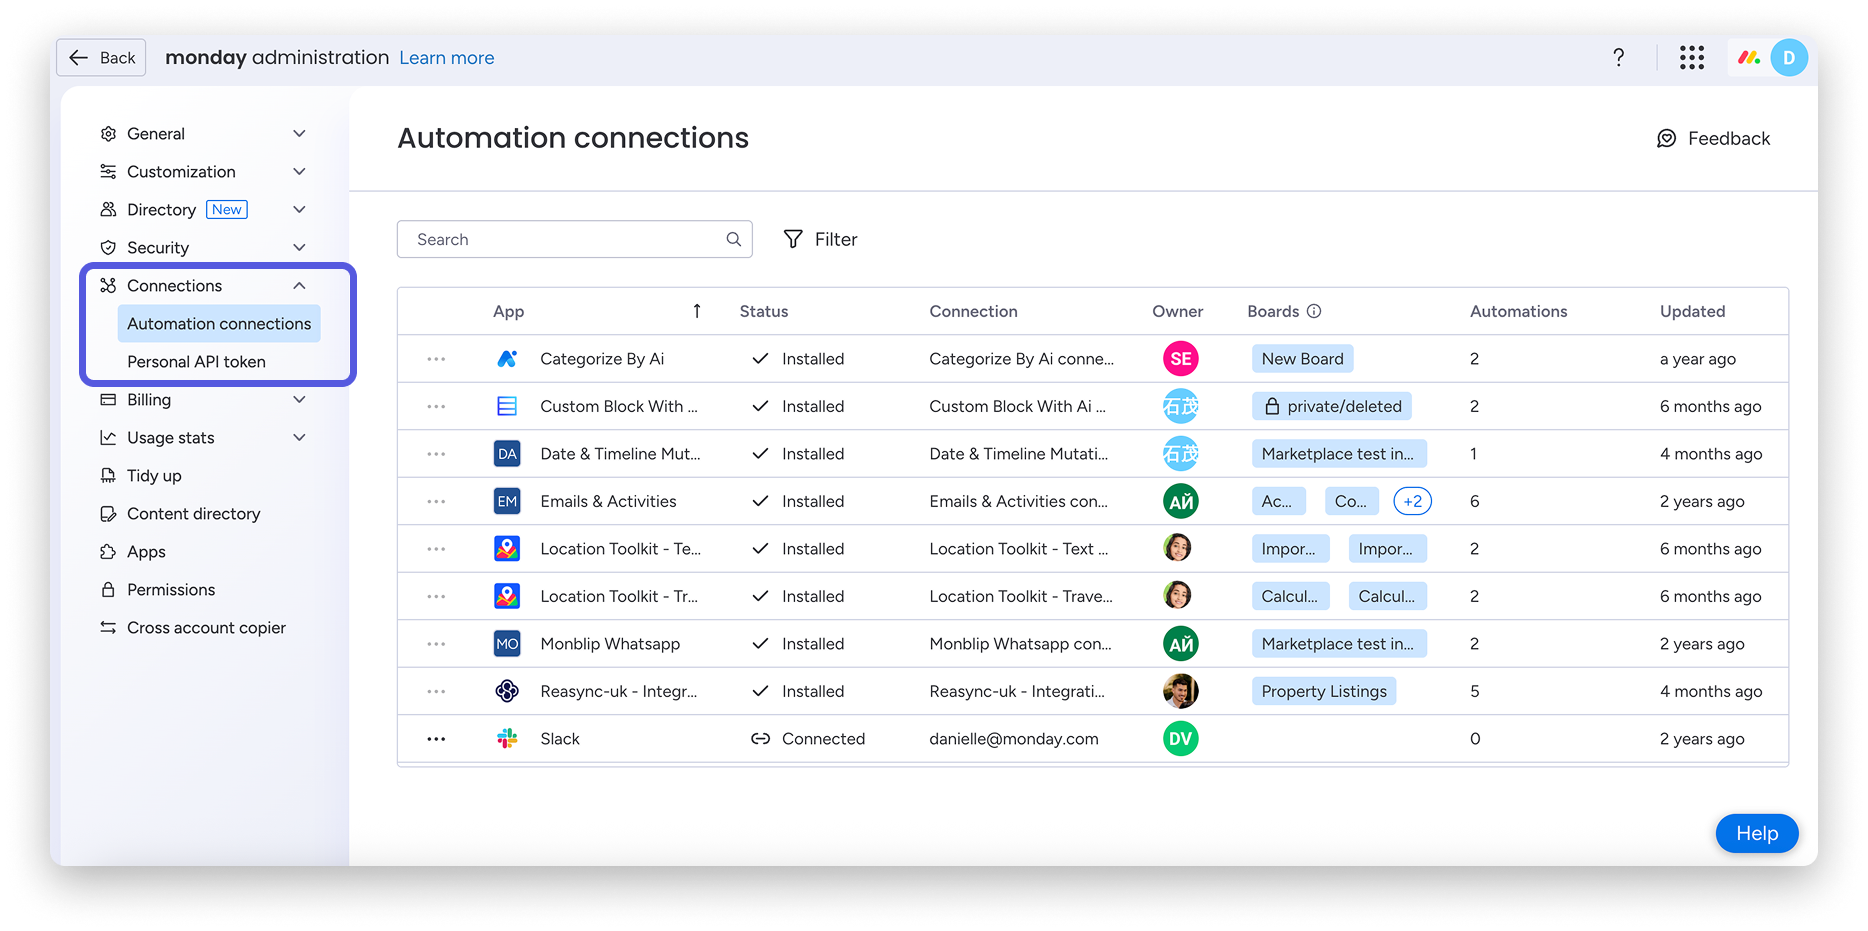Open row options for Monblip Whatsapp
Screen dimensions: 1868x931
[x=436, y=644]
